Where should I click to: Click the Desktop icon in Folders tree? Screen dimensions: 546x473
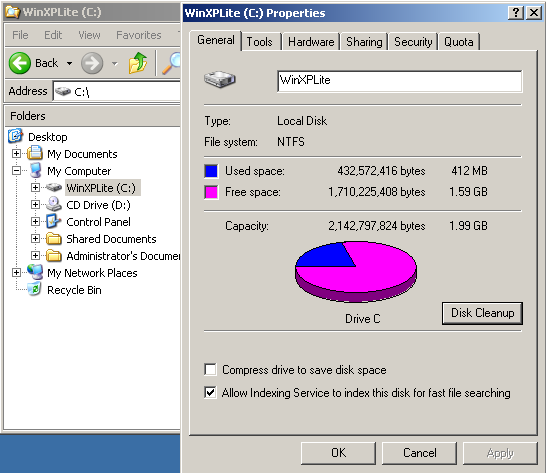point(16,136)
